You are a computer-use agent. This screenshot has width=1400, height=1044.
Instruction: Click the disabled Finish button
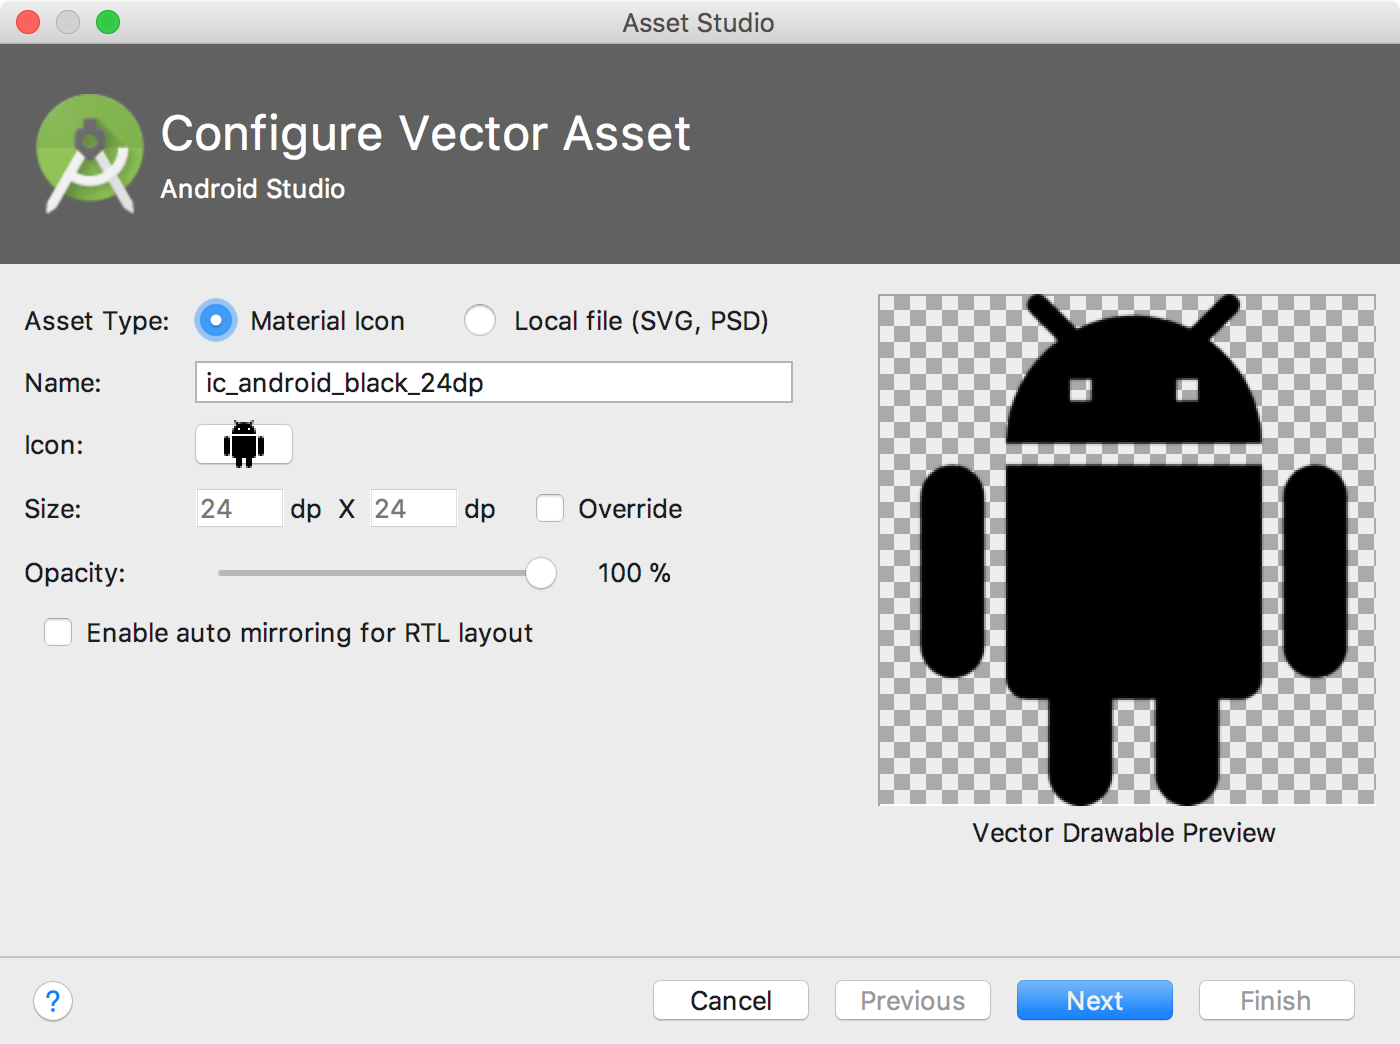coord(1277,1000)
